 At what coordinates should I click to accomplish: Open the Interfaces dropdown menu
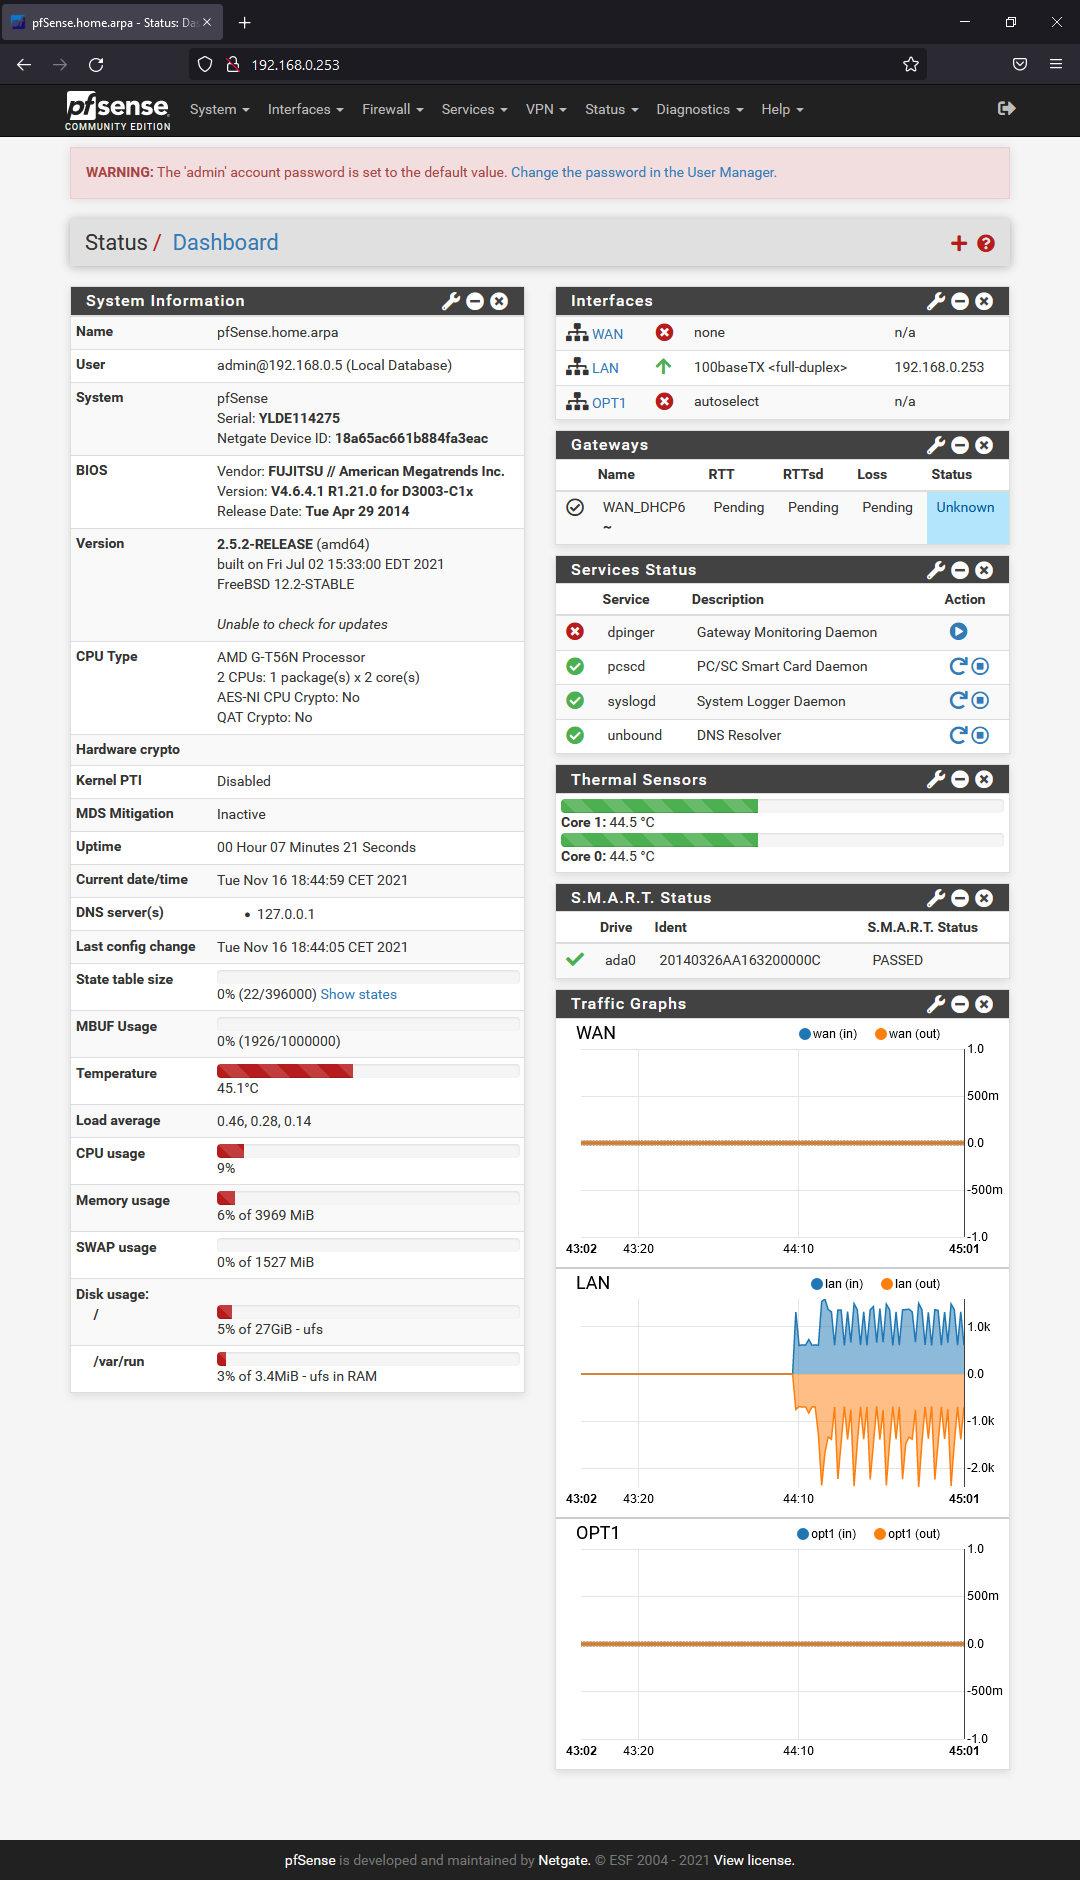click(x=305, y=109)
